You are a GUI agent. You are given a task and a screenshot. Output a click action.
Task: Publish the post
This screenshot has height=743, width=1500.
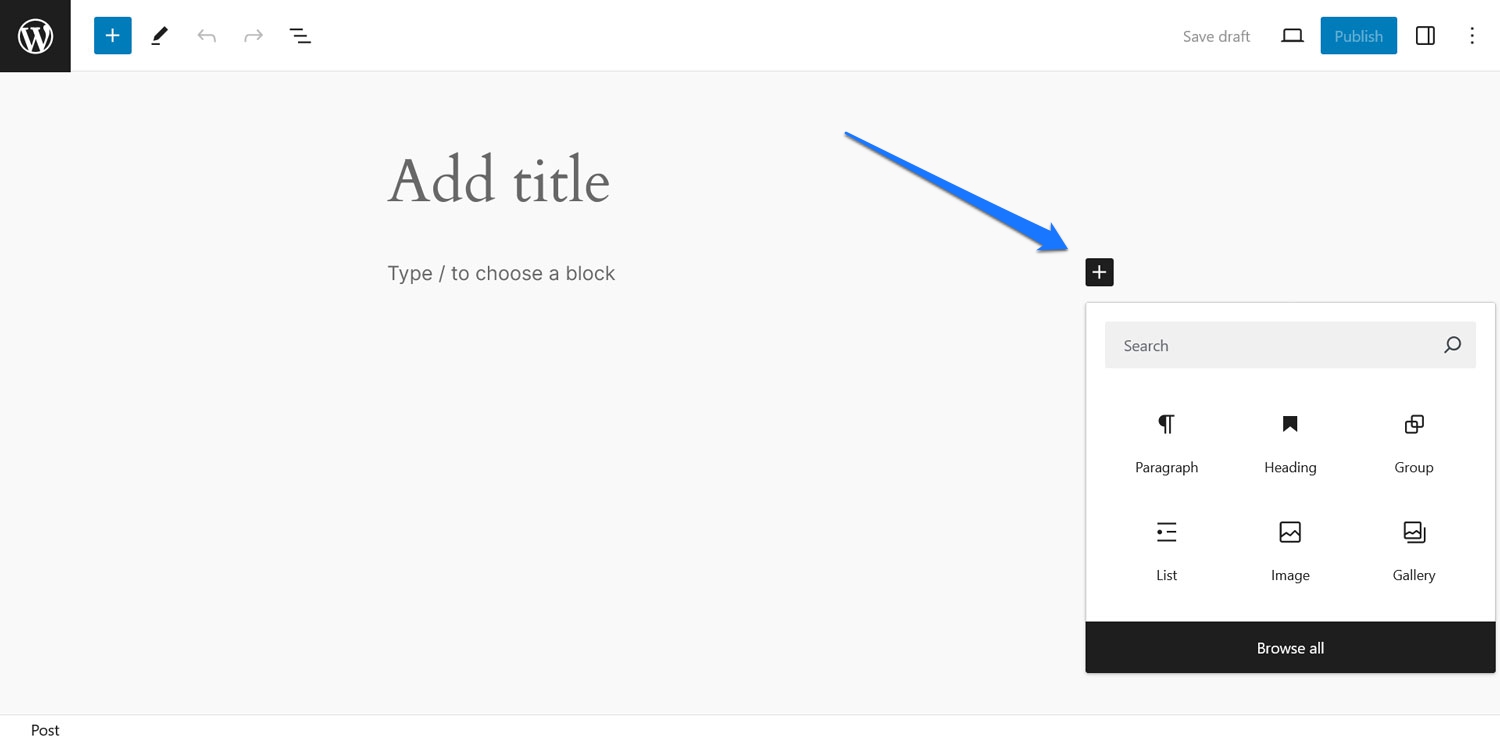click(x=1358, y=35)
